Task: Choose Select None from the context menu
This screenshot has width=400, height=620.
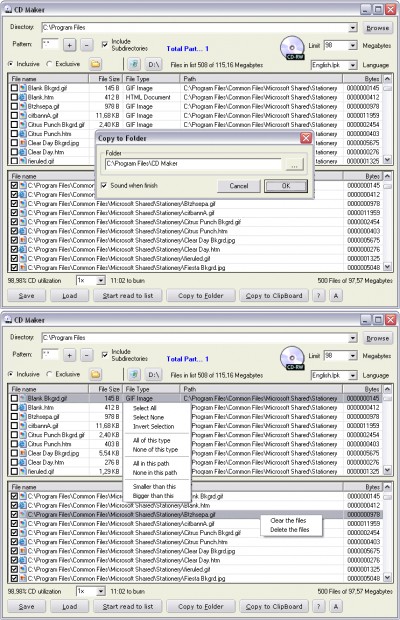Action: click(157, 417)
